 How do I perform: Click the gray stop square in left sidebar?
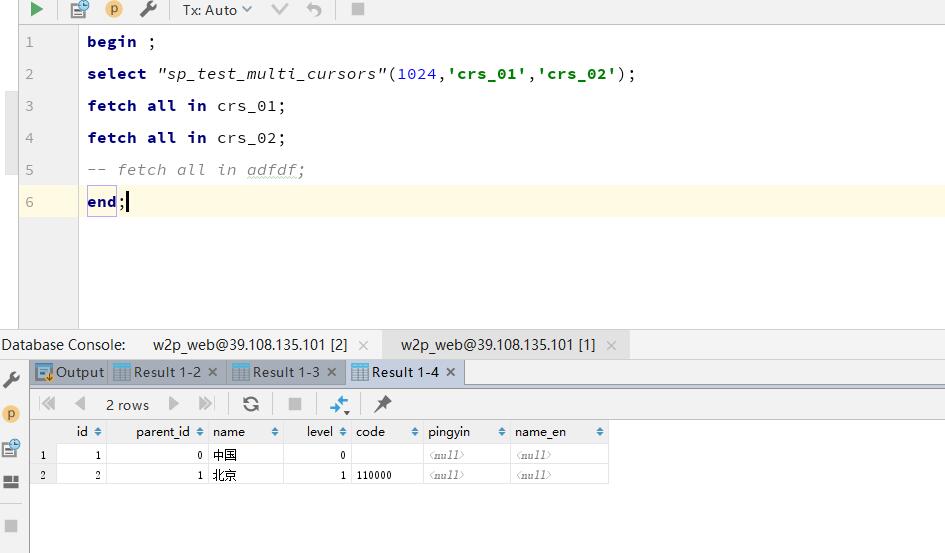(11, 526)
